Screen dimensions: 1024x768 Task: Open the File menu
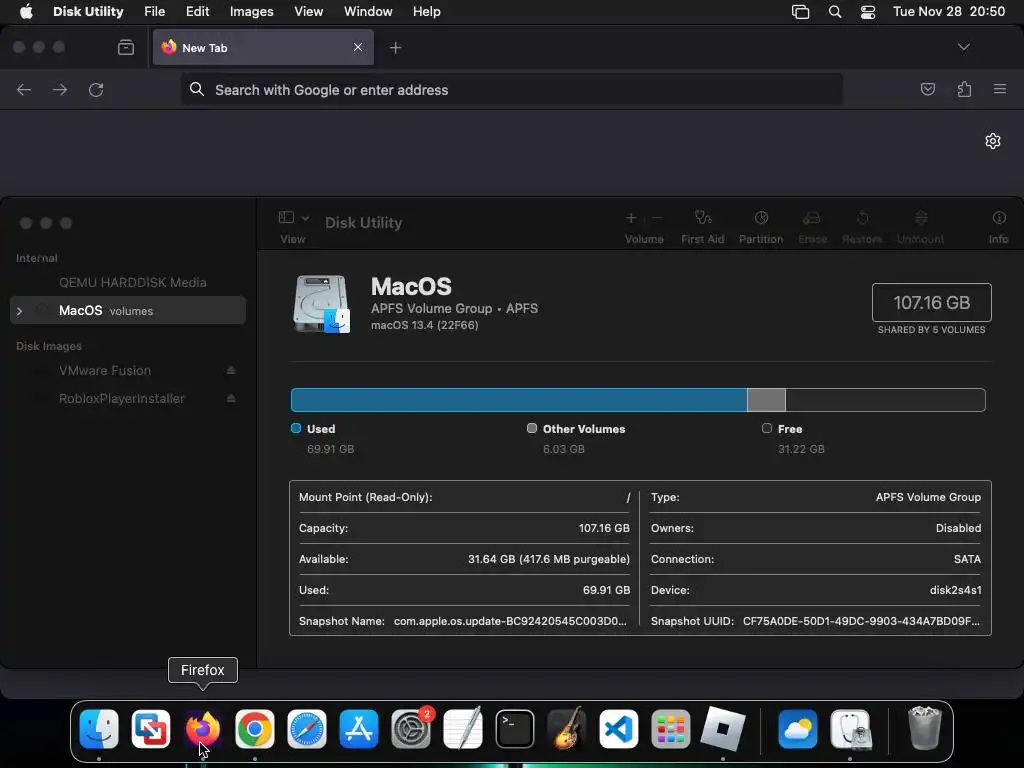(154, 12)
